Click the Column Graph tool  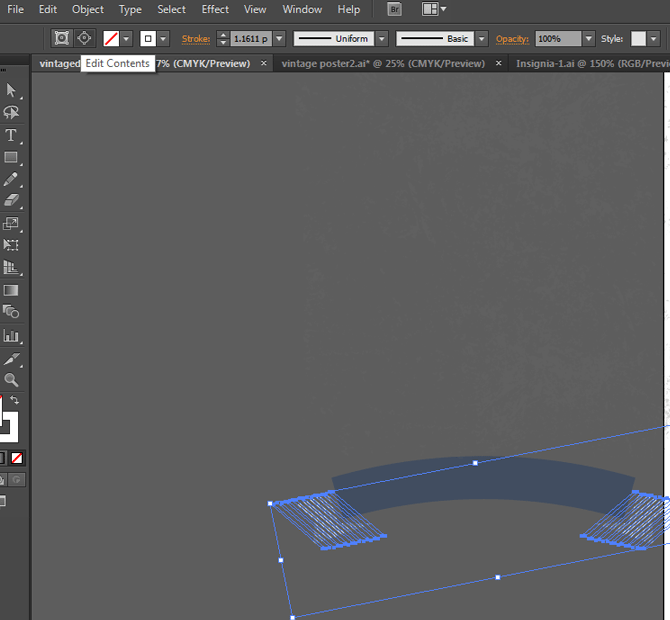[x=12, y=336]
